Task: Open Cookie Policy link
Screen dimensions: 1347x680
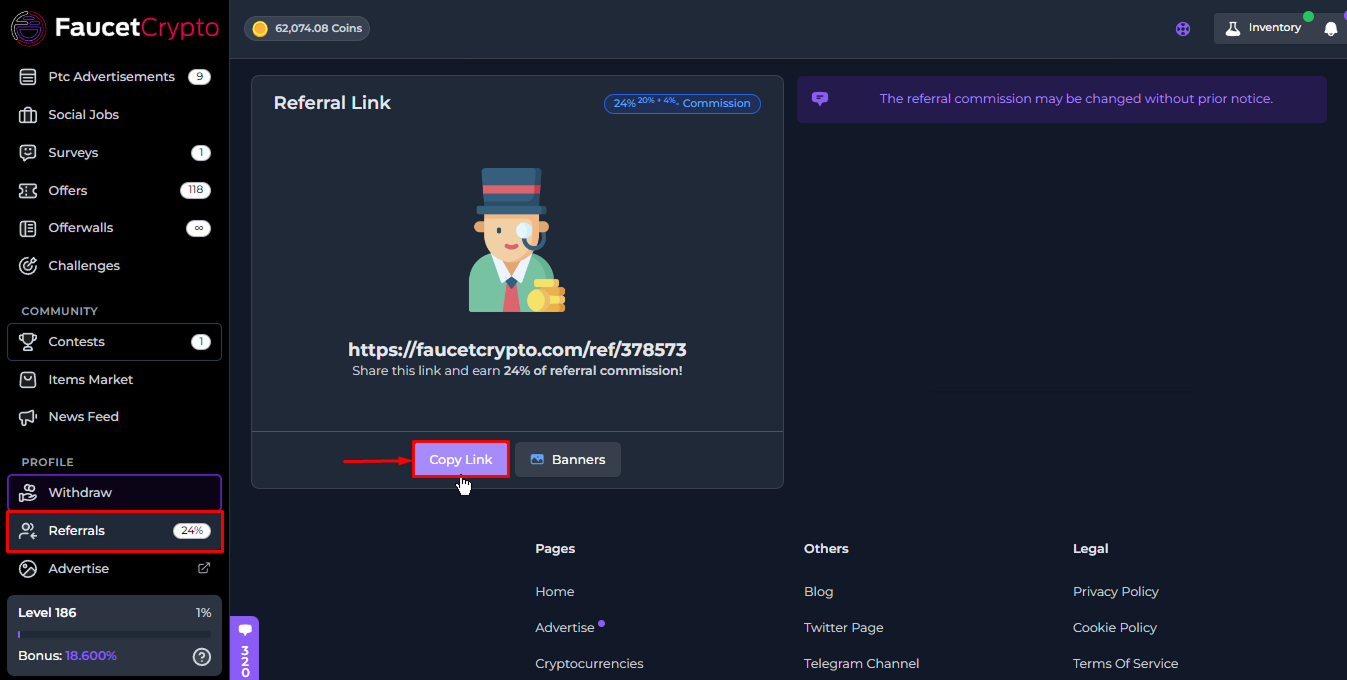Action: tap(1115, 628)
